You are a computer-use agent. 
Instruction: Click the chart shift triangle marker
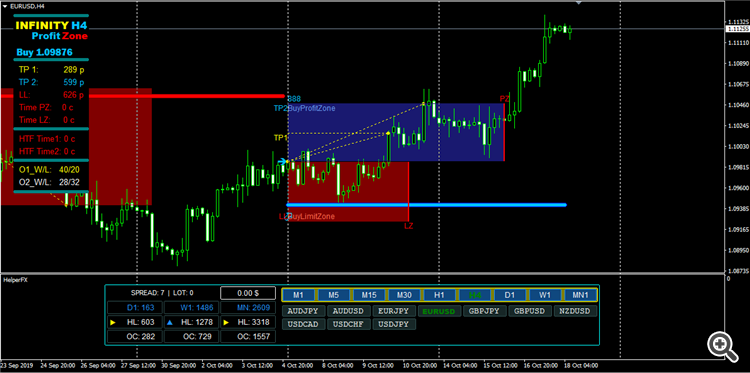click(x=578, y=3)
